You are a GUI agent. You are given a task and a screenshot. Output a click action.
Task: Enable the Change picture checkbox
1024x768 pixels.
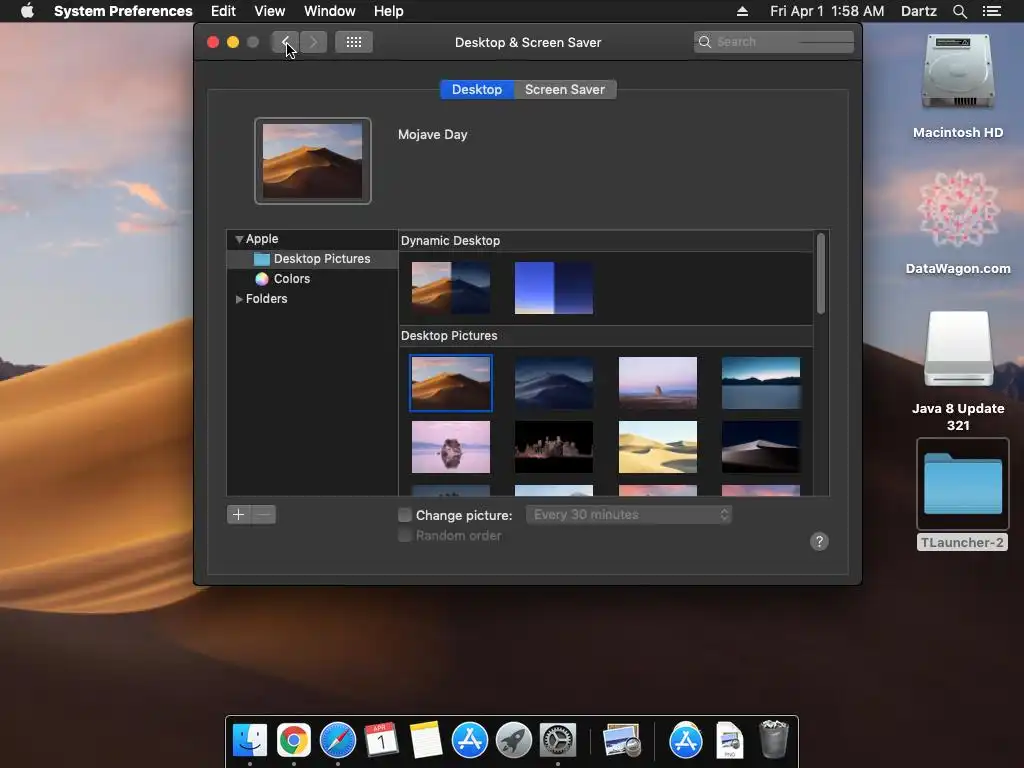(x=405, y=515)
